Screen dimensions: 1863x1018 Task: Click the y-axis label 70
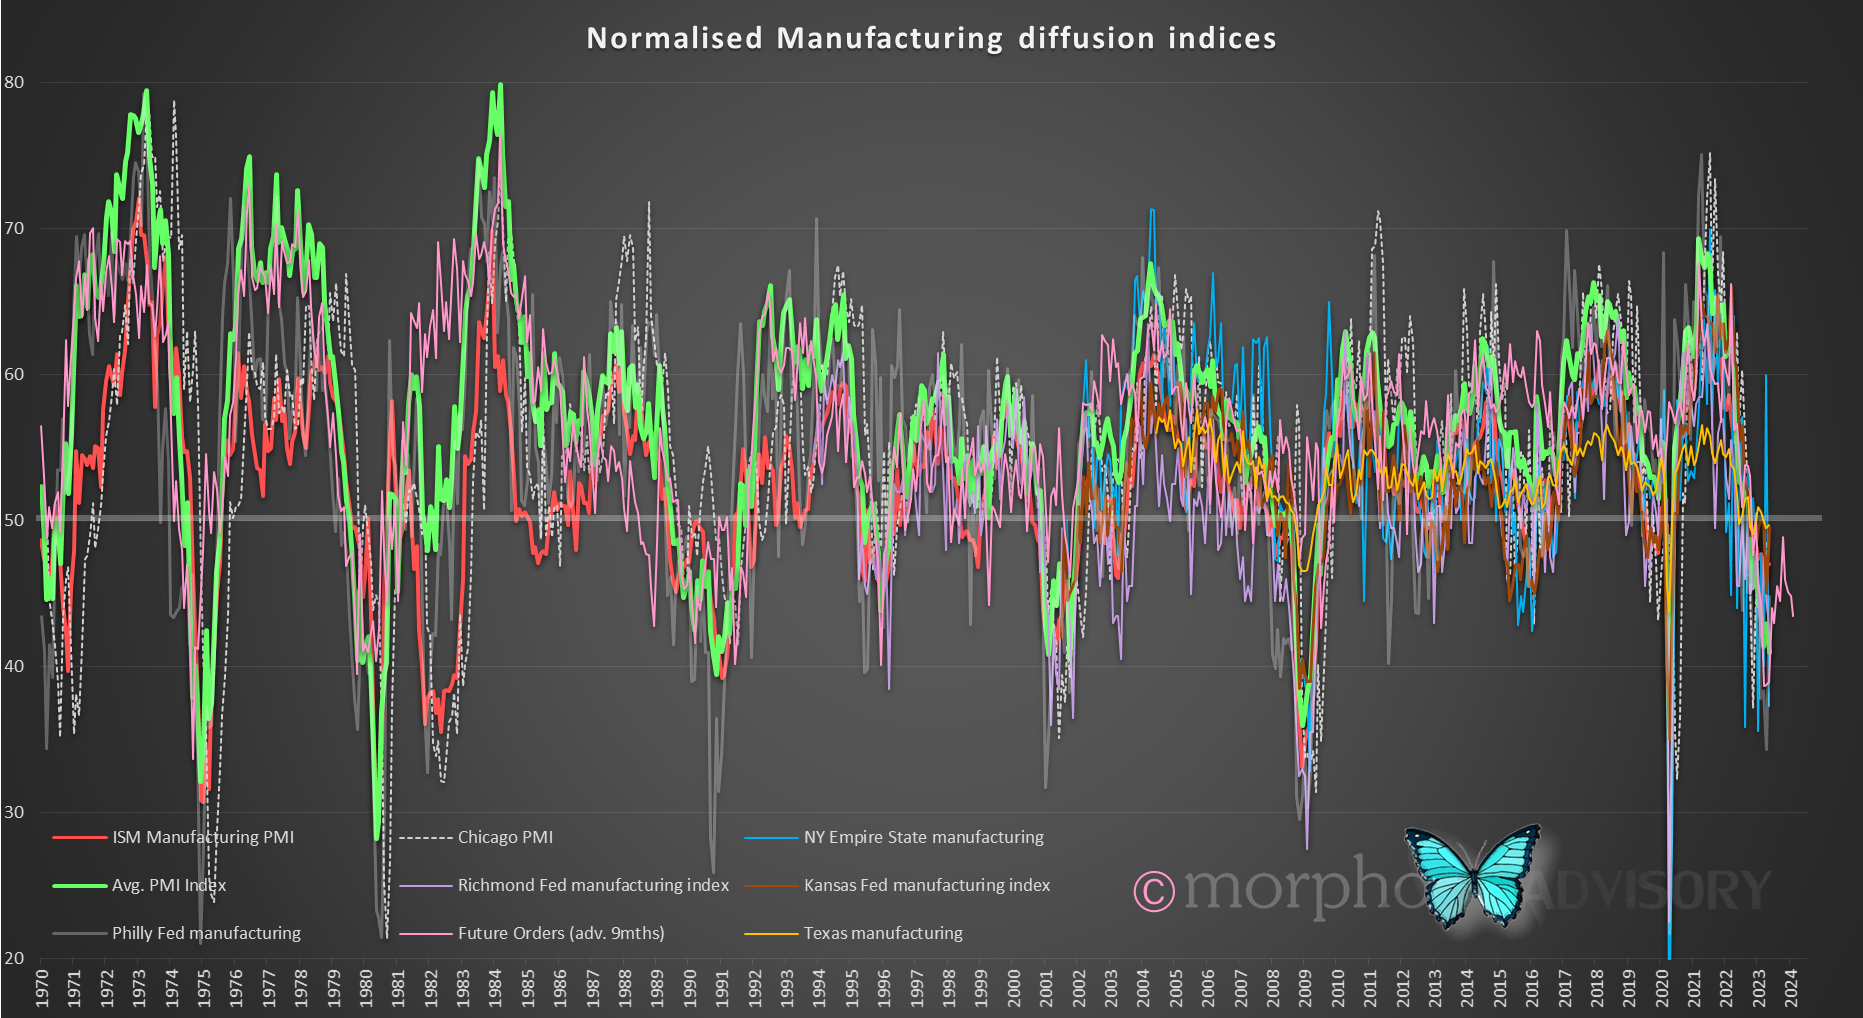point(14,228)
